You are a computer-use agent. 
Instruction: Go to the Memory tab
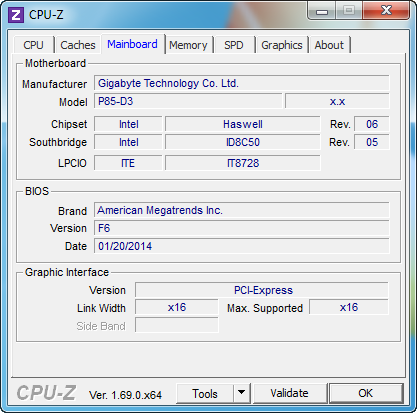(188, 45)
